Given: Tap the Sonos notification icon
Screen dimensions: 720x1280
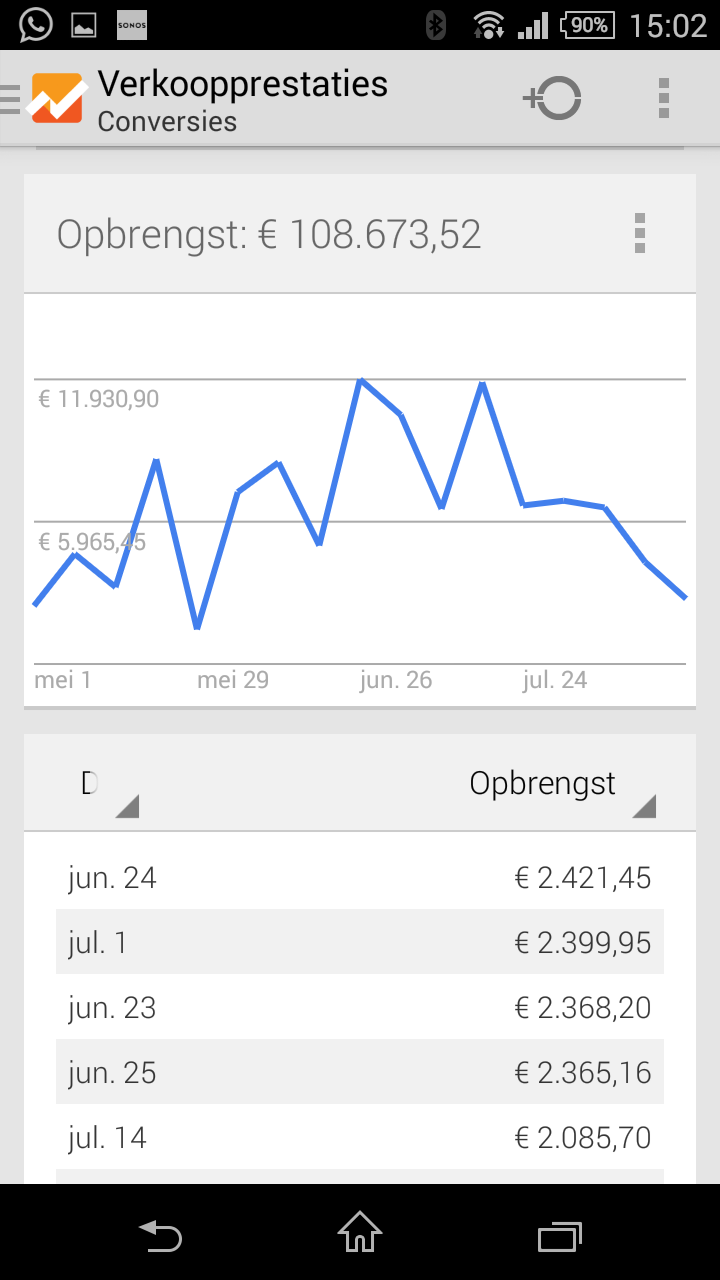Looking at the screenshot, I should click(132, 25).
